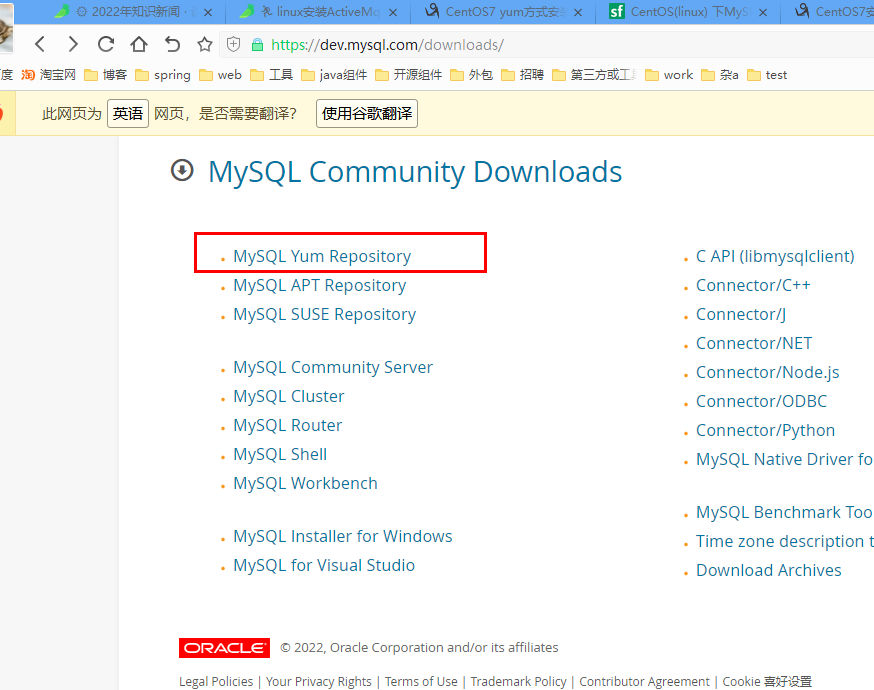Open the 开源组件 bookmark folder
Viewport: 874px width, 690px height.
pyautogui.click(x=409, y=75)
